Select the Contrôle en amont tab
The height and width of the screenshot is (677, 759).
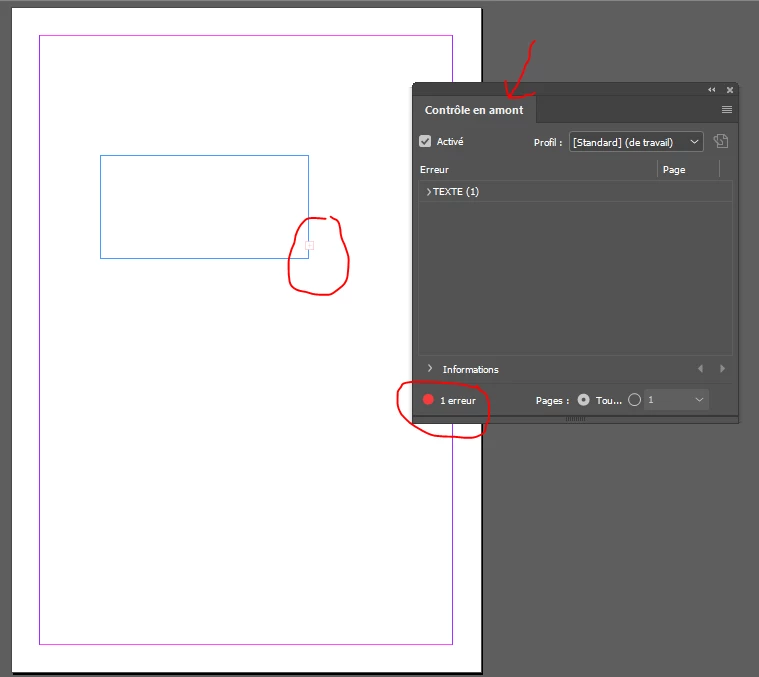point(474,110)
